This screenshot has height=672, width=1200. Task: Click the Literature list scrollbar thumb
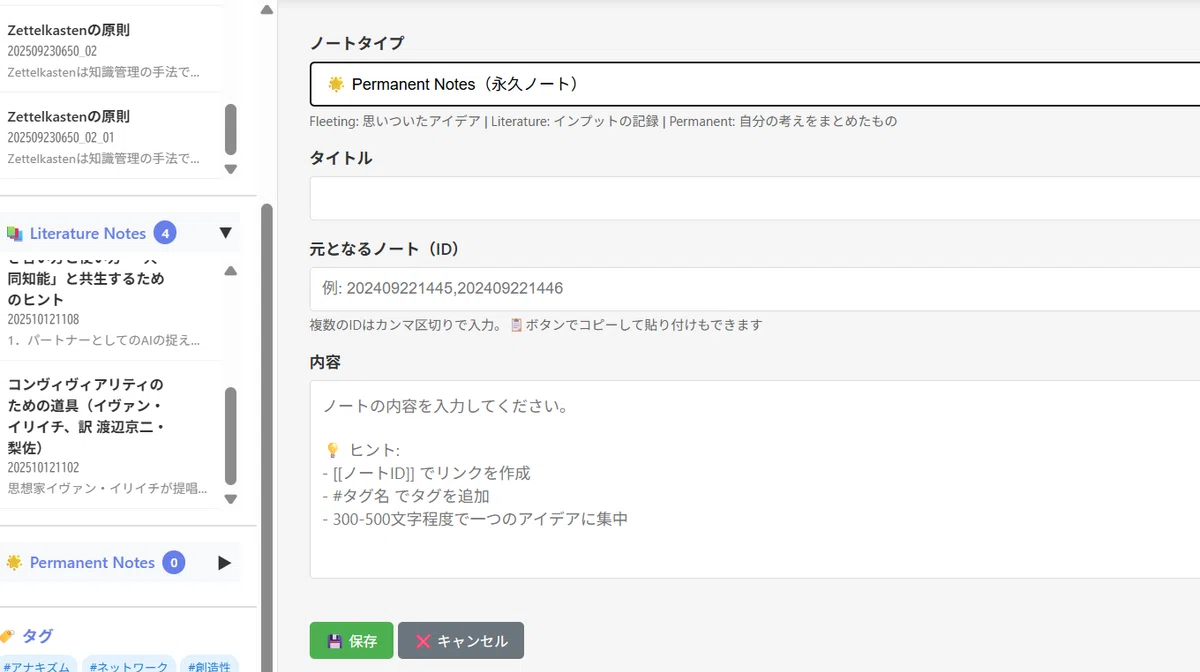tap(231, 436)
